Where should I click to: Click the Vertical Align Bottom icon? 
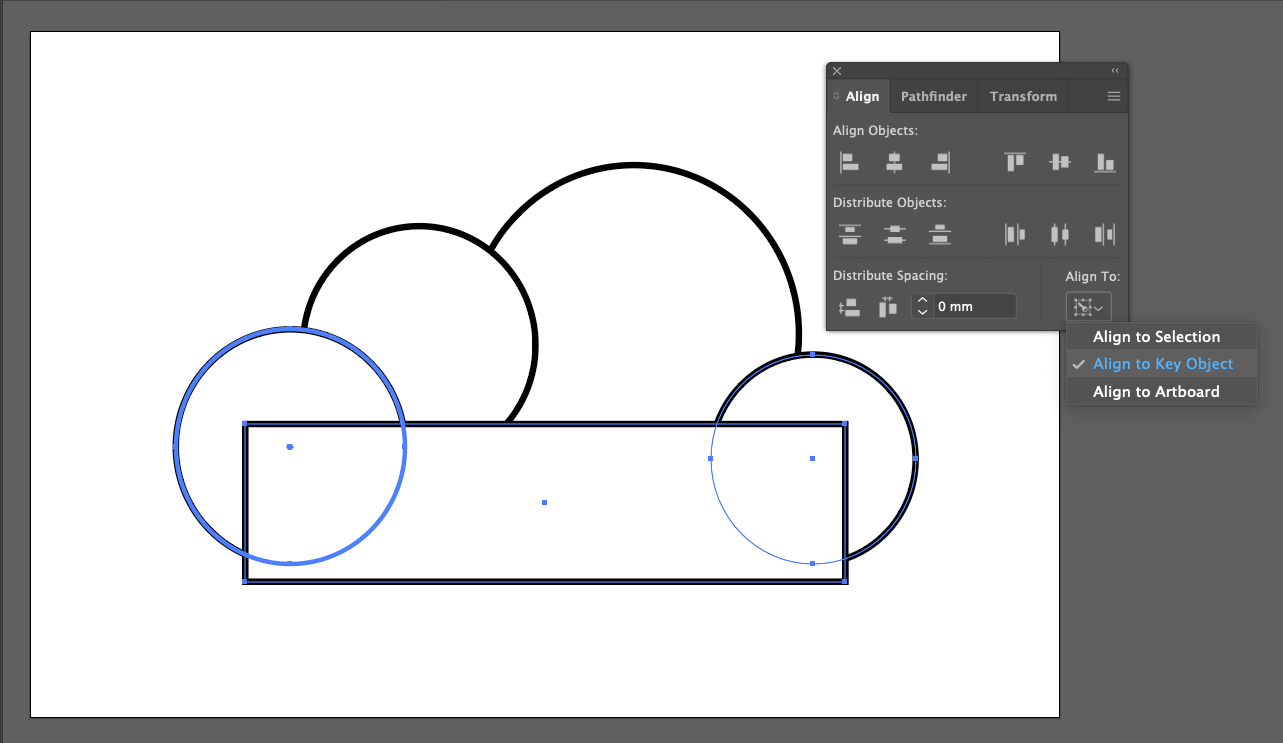(x=1104, y=162)
